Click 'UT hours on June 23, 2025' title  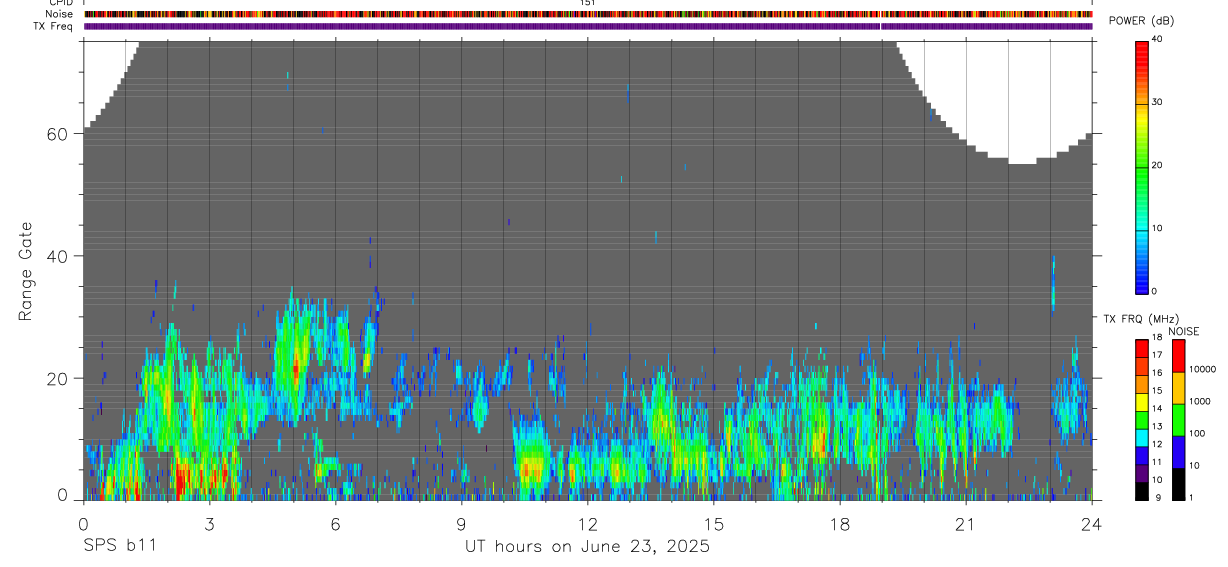587,546
